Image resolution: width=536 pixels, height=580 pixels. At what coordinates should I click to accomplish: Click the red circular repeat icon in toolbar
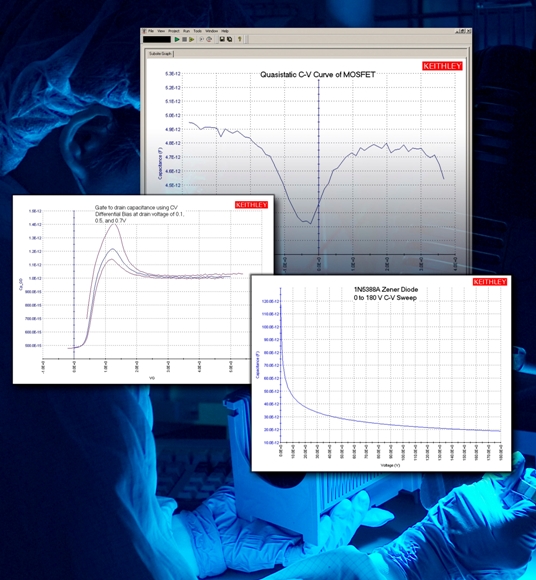click(209, 39)
